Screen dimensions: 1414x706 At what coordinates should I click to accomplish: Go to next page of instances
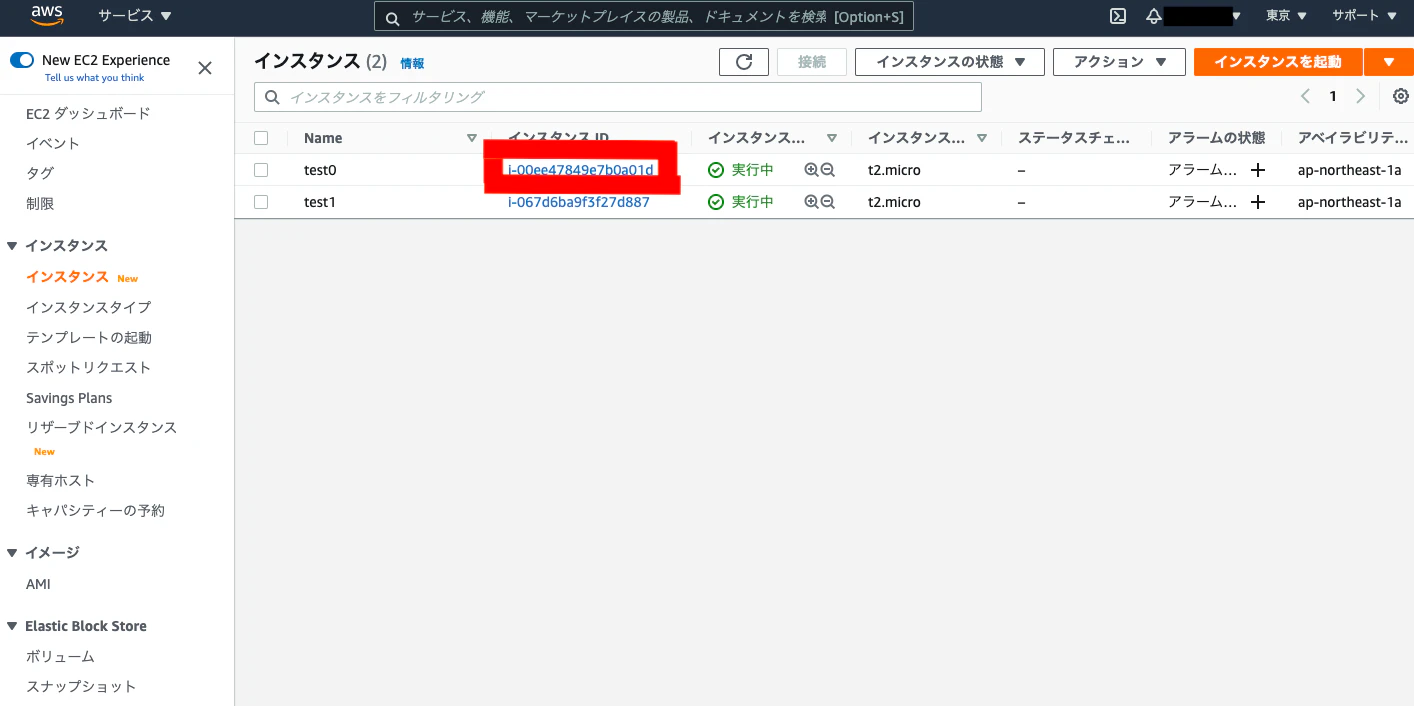point(1360,96)
